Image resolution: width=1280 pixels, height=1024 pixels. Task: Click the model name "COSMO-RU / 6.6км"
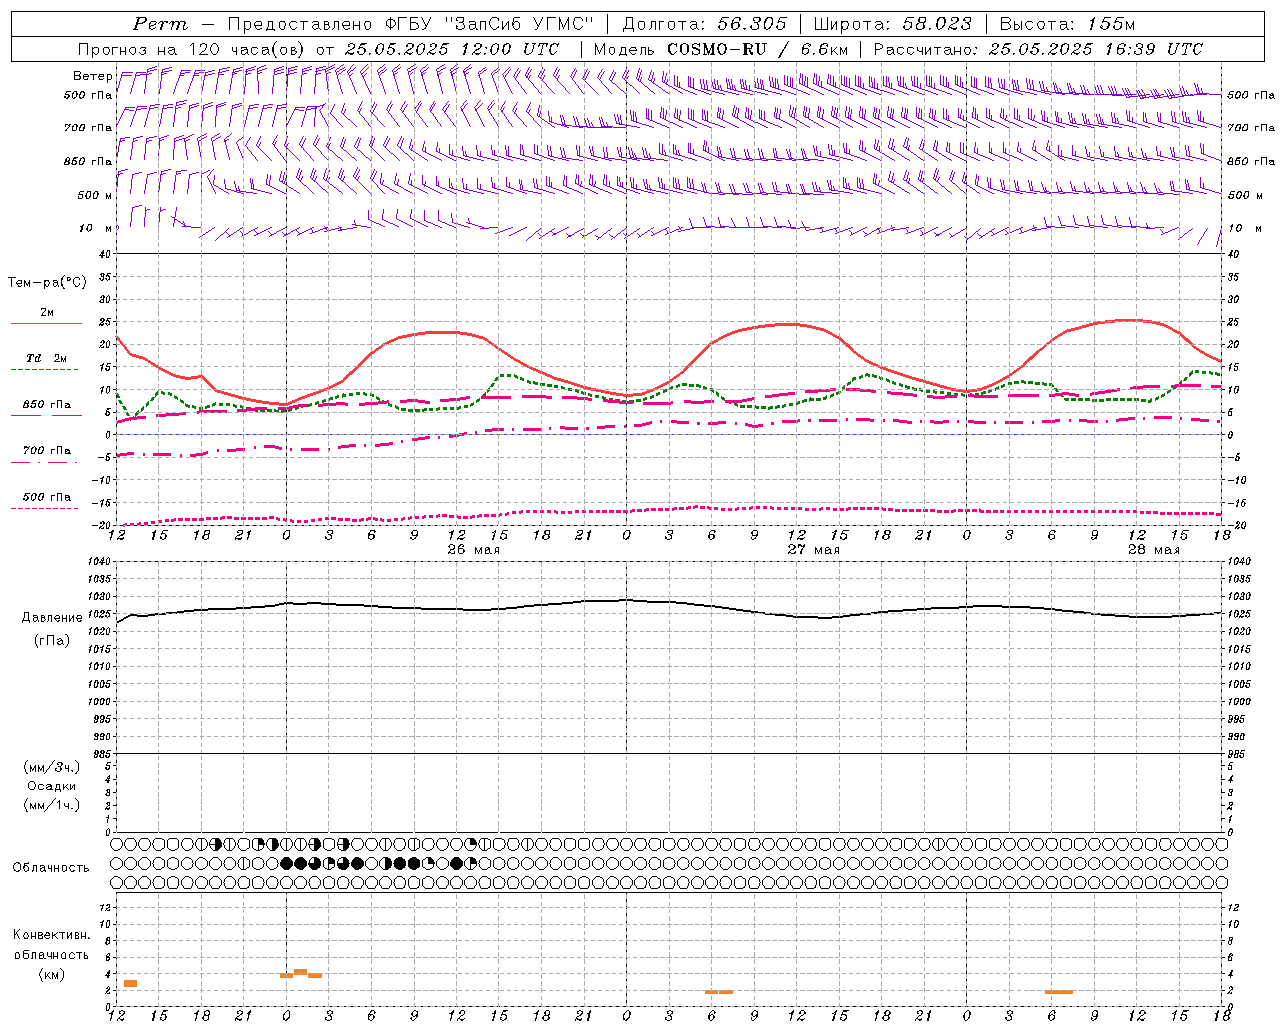(757, 49)
